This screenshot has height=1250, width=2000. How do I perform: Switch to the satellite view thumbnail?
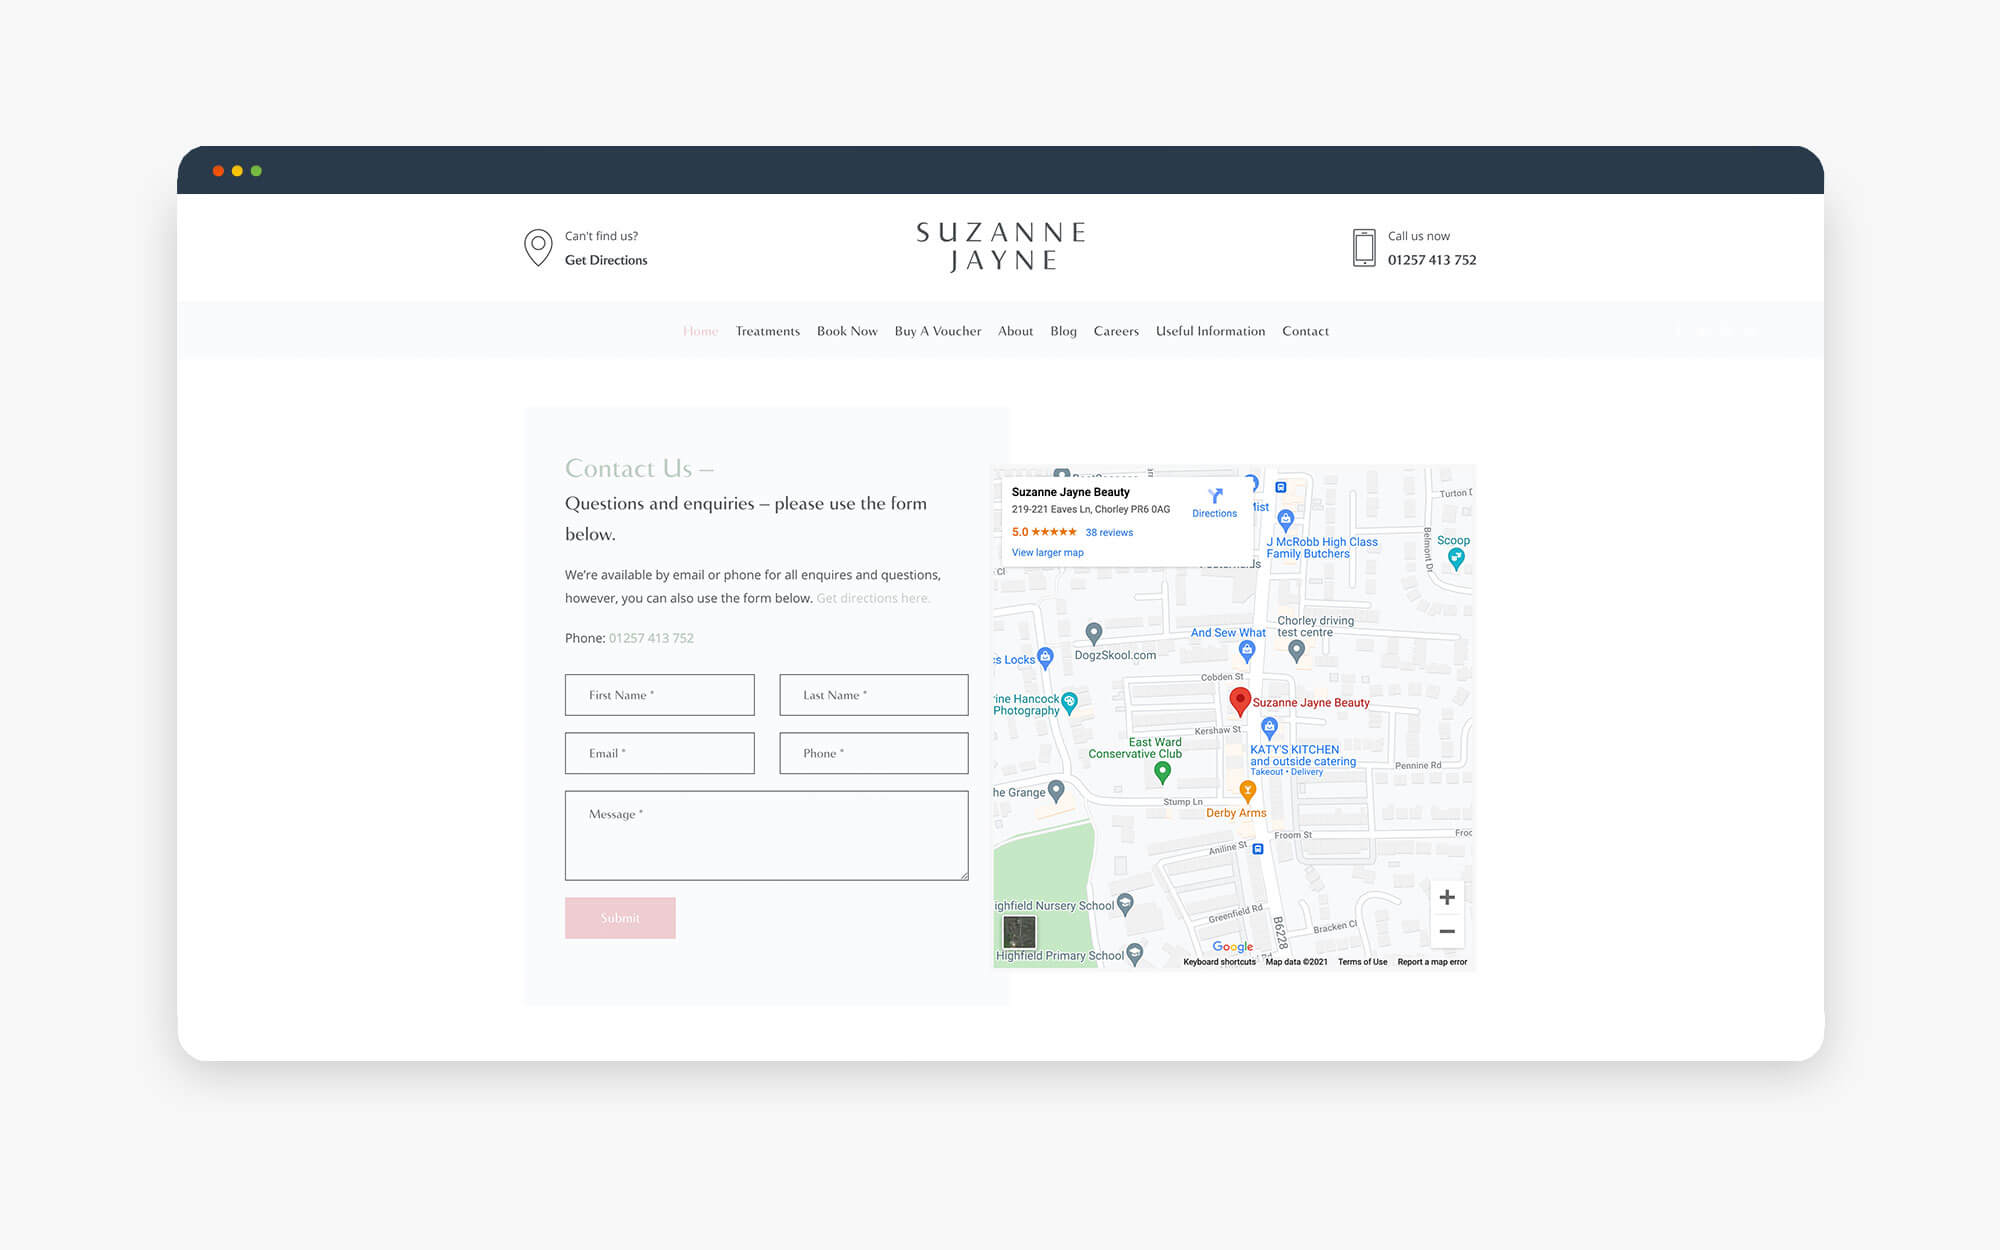pos(1019,932)
